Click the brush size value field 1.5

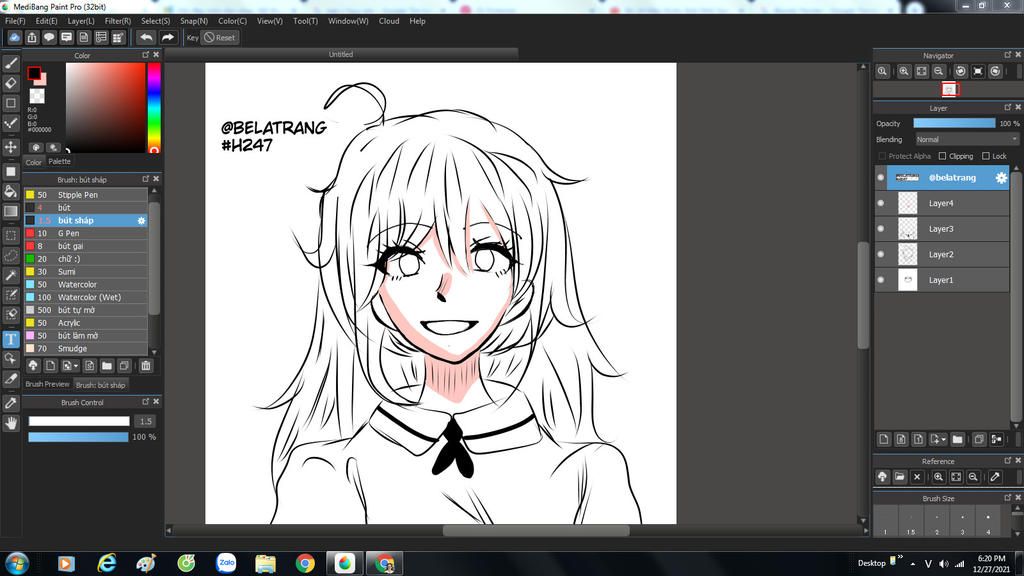pos(146,421)
